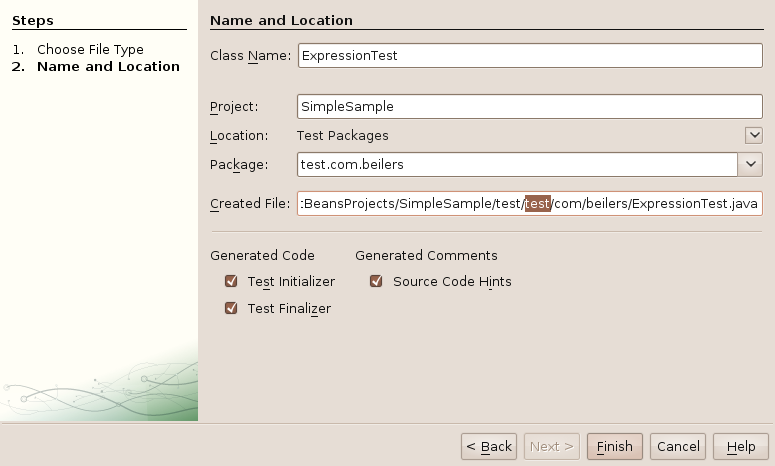The width and height of the screenshot is (775, 466).
Task: Click the Package text field
Action: point(517,164)
